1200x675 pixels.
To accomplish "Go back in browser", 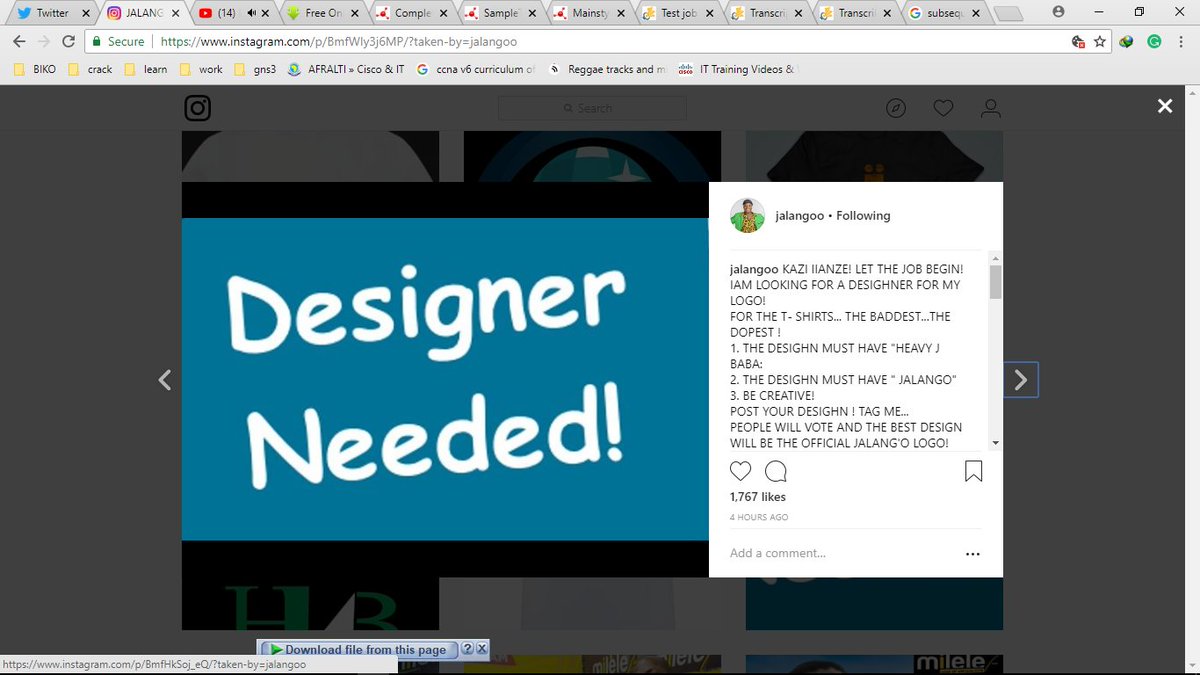I will (x=19, y=41).
